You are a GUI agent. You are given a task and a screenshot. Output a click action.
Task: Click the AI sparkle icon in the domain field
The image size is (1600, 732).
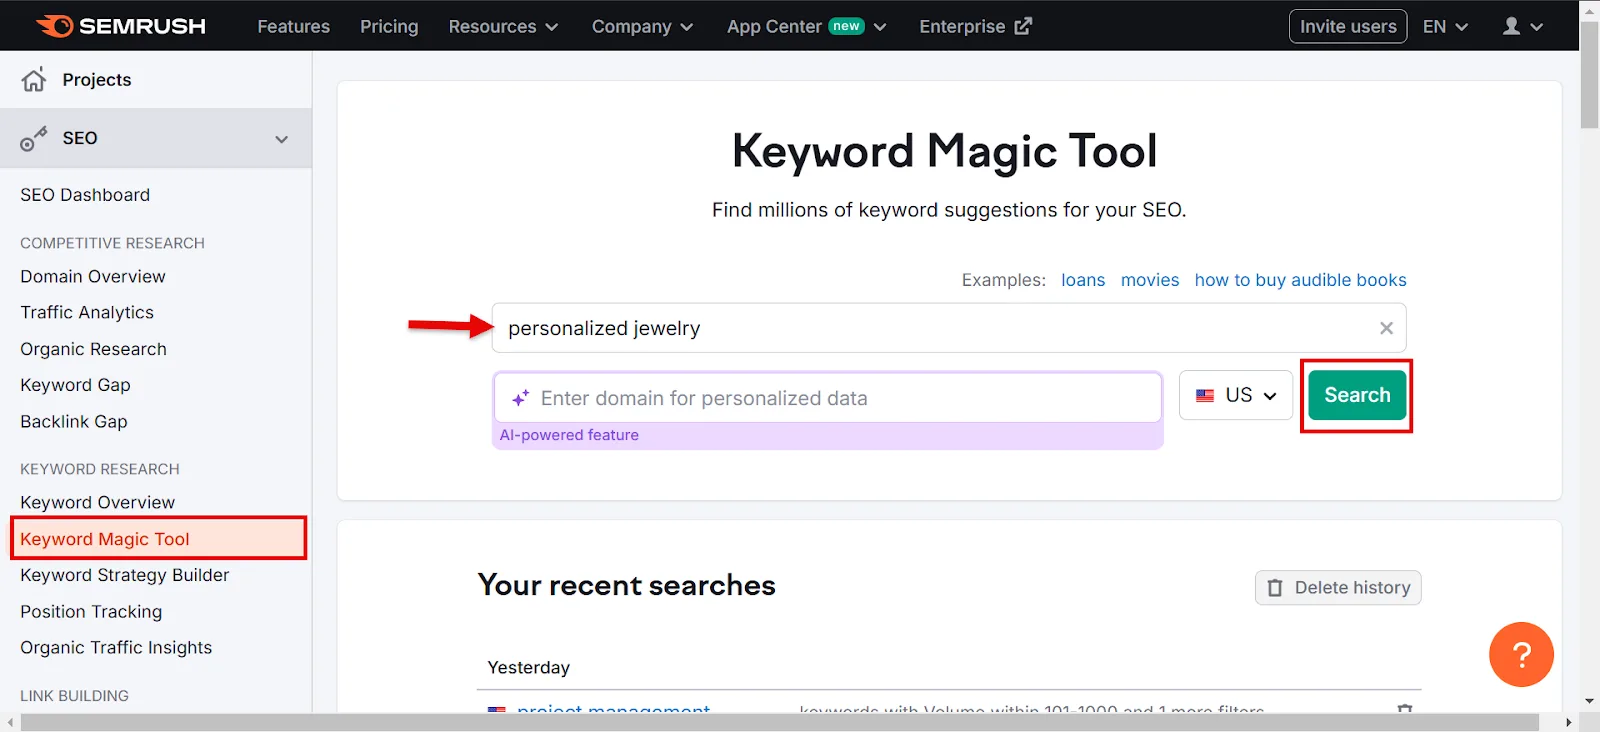tap(520, 398)
